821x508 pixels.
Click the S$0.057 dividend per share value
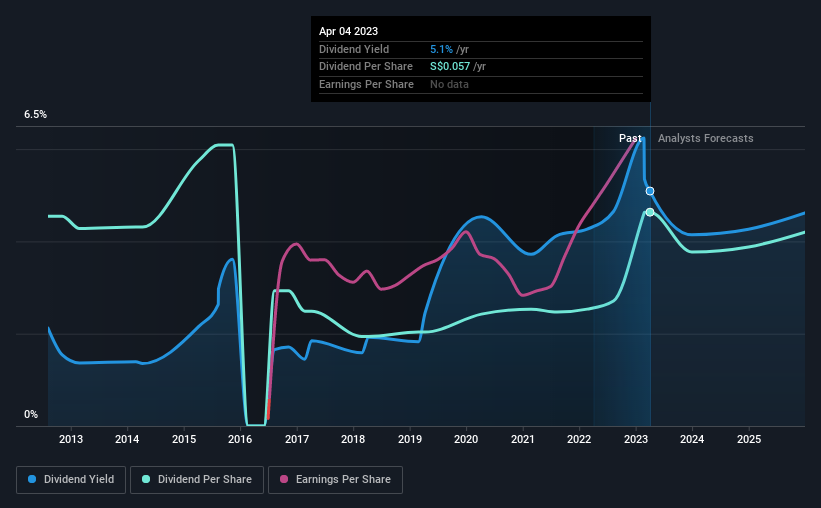click(x=450, y=67)
